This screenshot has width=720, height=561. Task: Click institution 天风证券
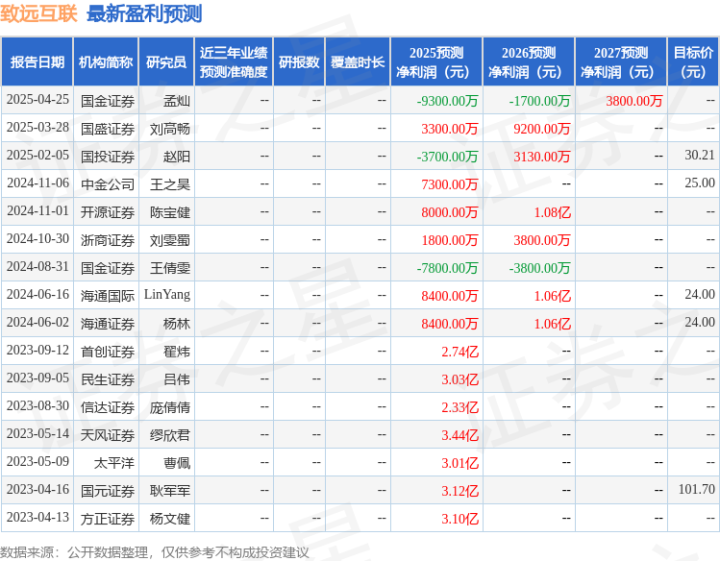tap(107, 435)
